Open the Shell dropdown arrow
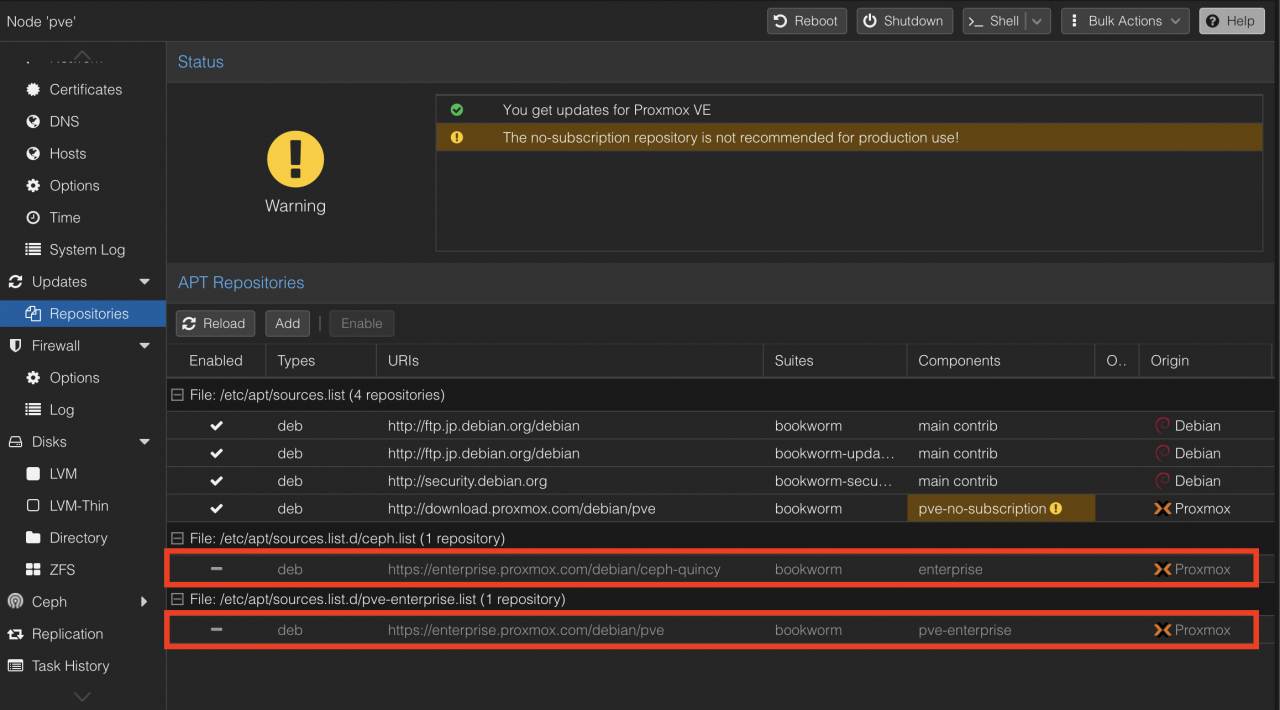 click(x=1038, y=21)
